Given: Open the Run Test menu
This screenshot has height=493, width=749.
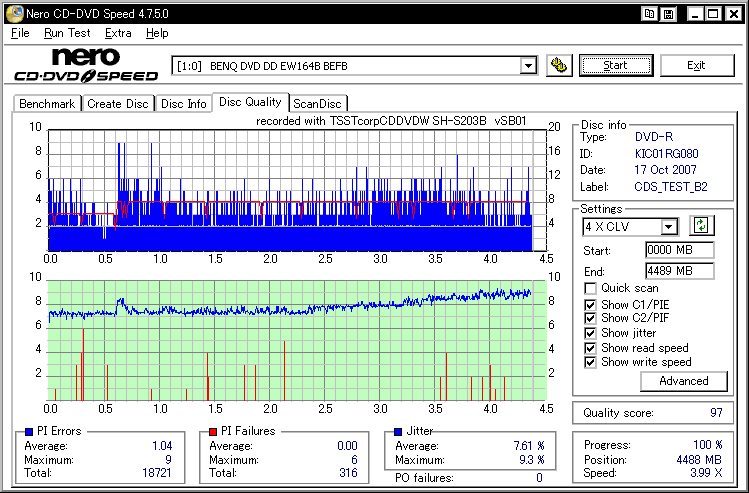Looking at the screenshot, I should [x=67, y=33].
